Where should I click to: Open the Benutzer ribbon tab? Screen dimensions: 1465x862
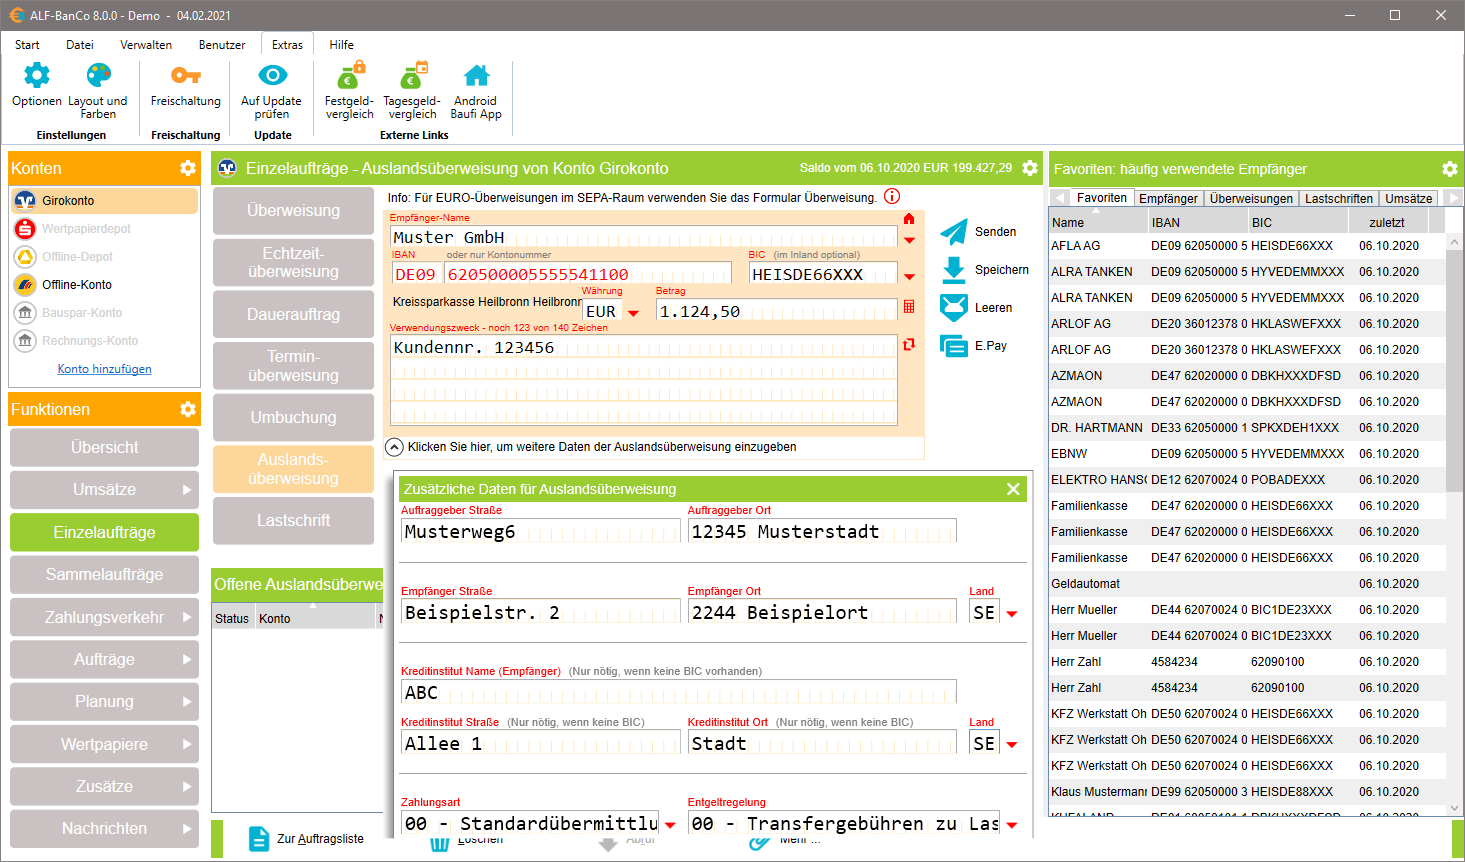click(x=222, y=45)
